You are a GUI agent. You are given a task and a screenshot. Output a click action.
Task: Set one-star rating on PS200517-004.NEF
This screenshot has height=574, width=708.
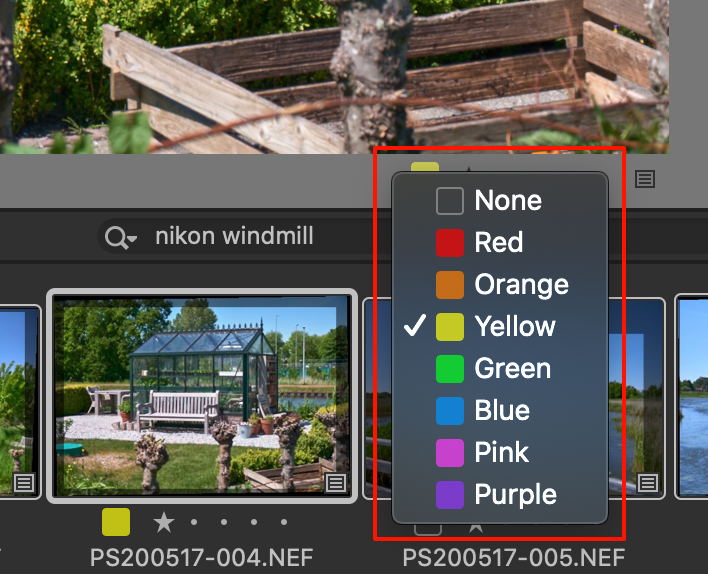click(164, 522)
